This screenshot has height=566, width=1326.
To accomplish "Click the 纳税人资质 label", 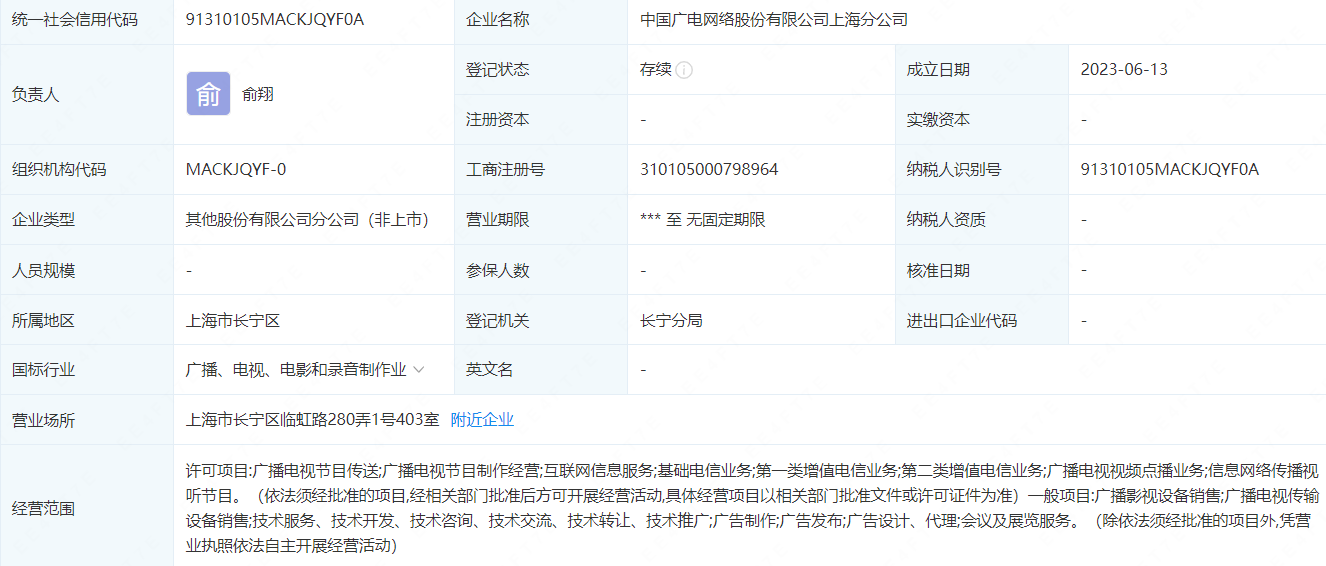I will pyautogui.click(x=946, y=220).
